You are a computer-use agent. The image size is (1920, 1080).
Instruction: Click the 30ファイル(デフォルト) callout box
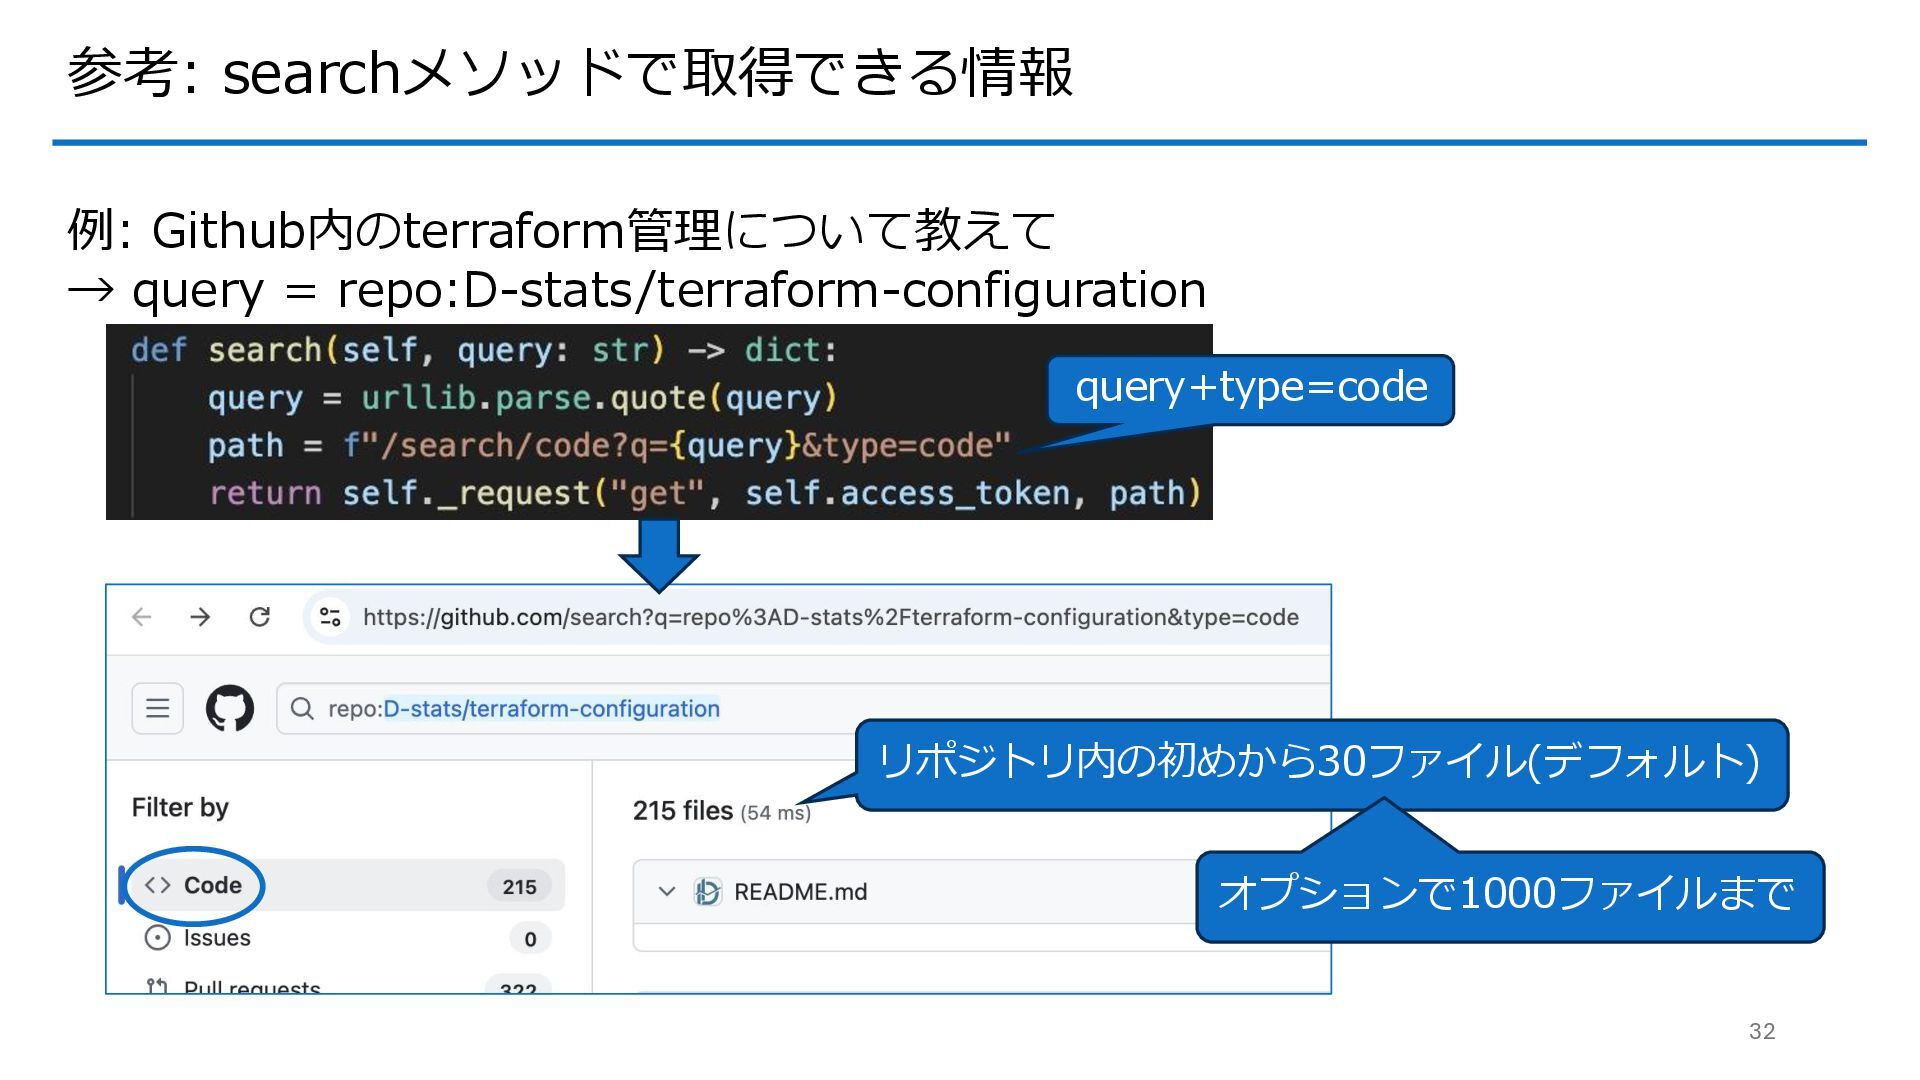pyautogui.click(x=1320, y=763)
